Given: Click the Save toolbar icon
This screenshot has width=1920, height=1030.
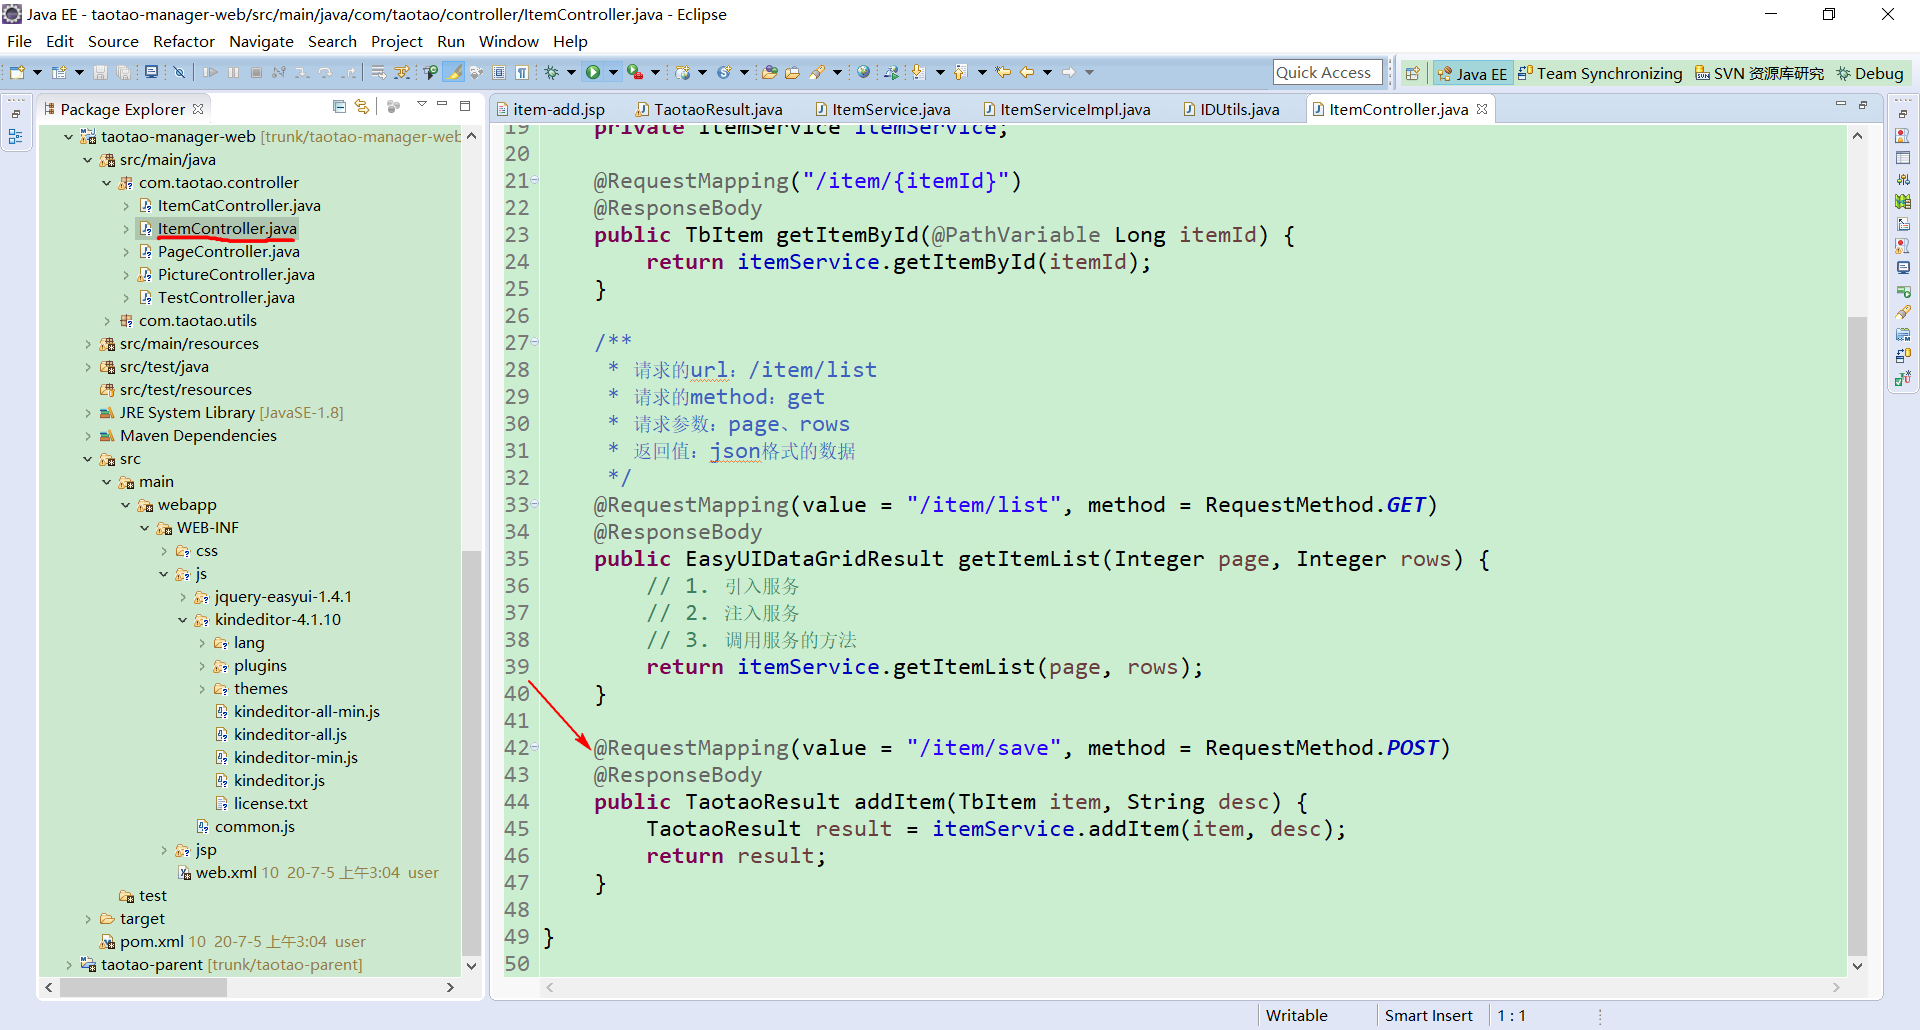Looking at the screenshot, I should 100,72.
